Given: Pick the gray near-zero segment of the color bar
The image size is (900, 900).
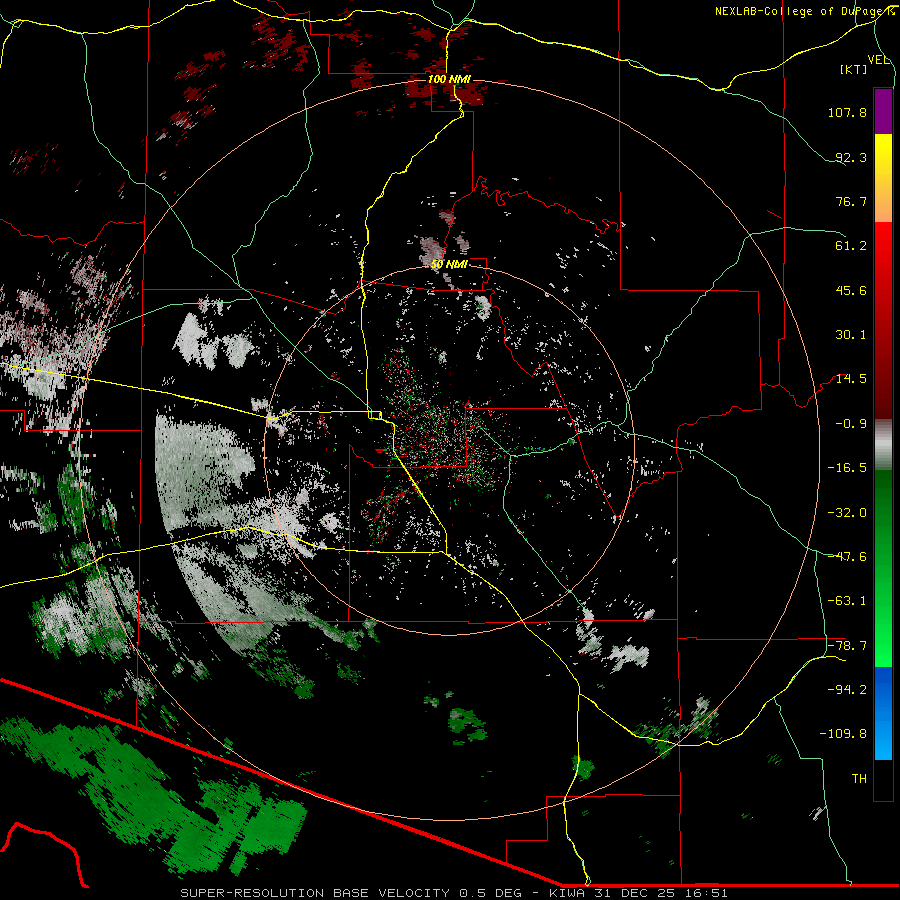Looking at the screenshot, I should (x=883, y=445).
